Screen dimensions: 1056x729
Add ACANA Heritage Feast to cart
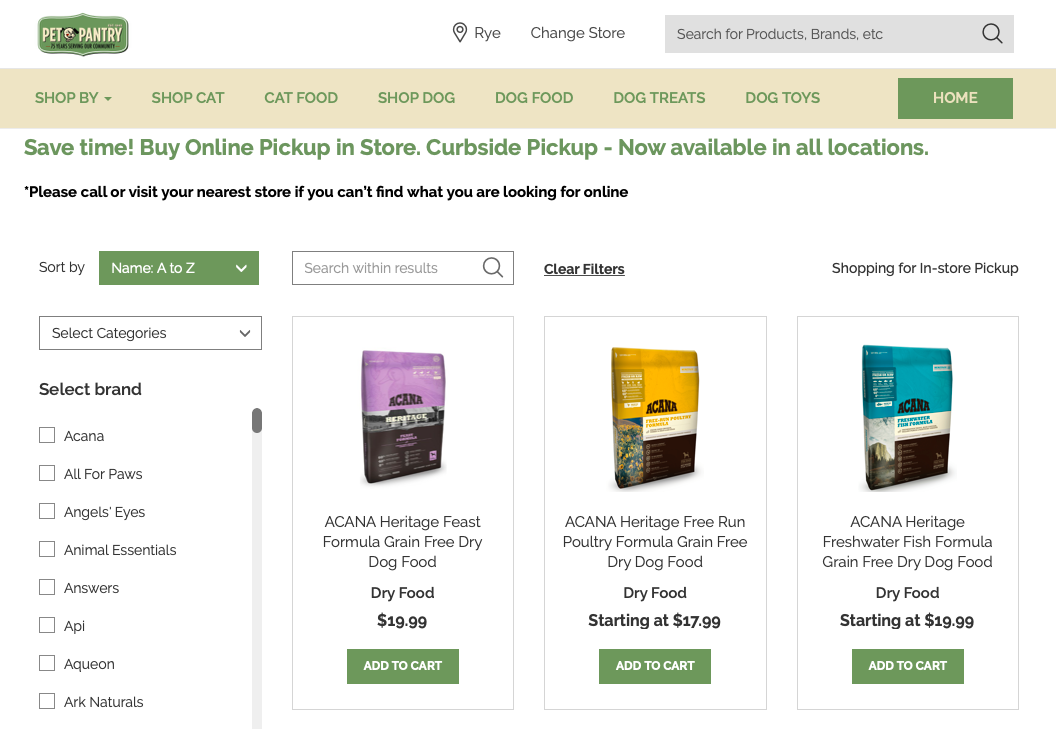(403, 666)
